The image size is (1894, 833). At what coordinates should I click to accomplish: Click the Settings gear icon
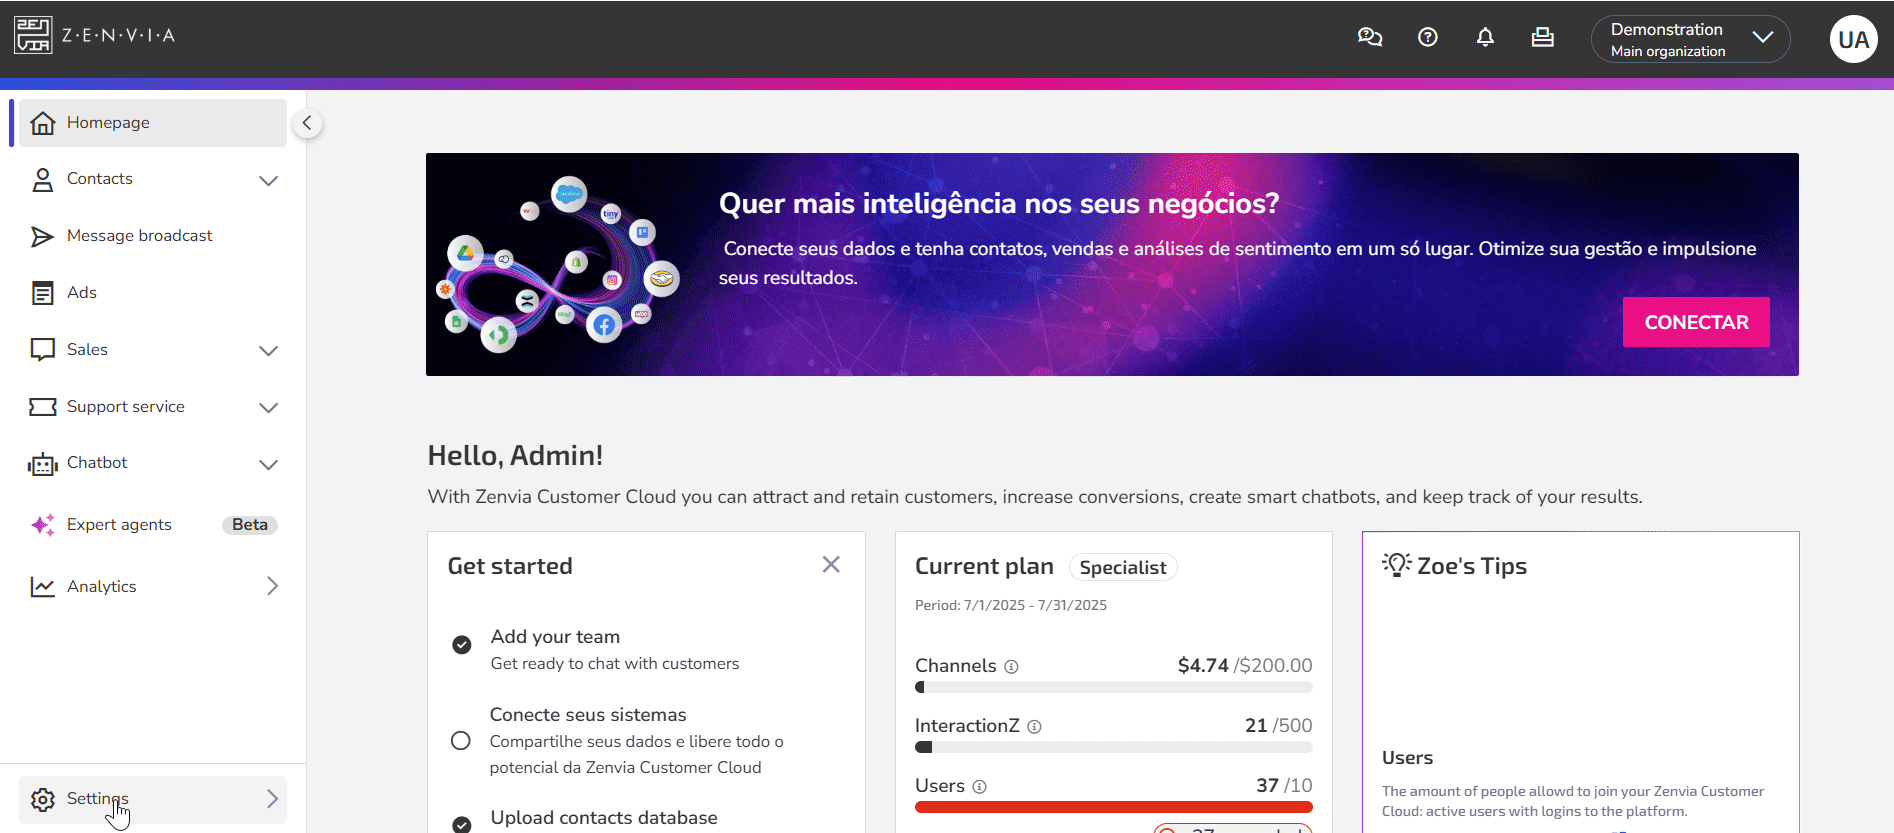tap(43, 800)
